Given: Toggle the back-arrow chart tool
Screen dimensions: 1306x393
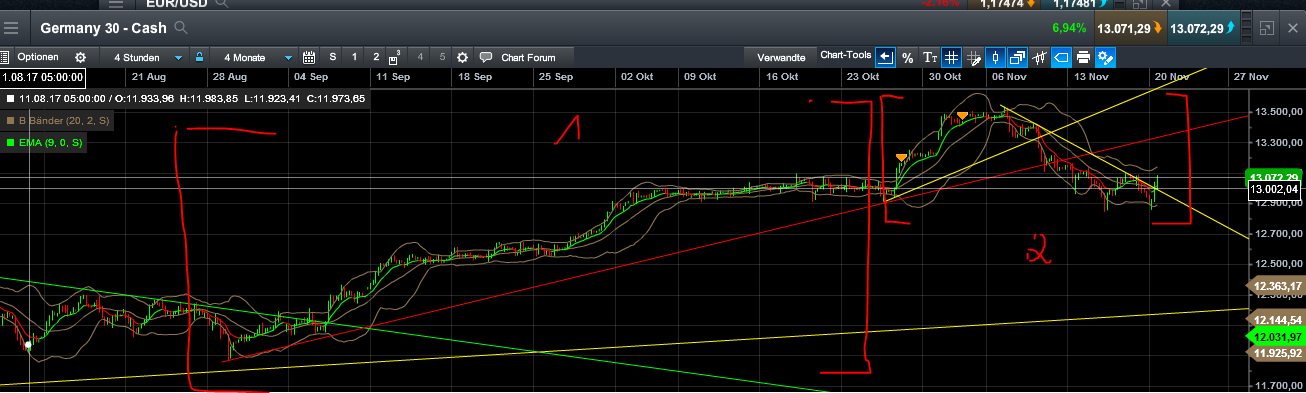Looking at the screenshot, I should [885, 57].
